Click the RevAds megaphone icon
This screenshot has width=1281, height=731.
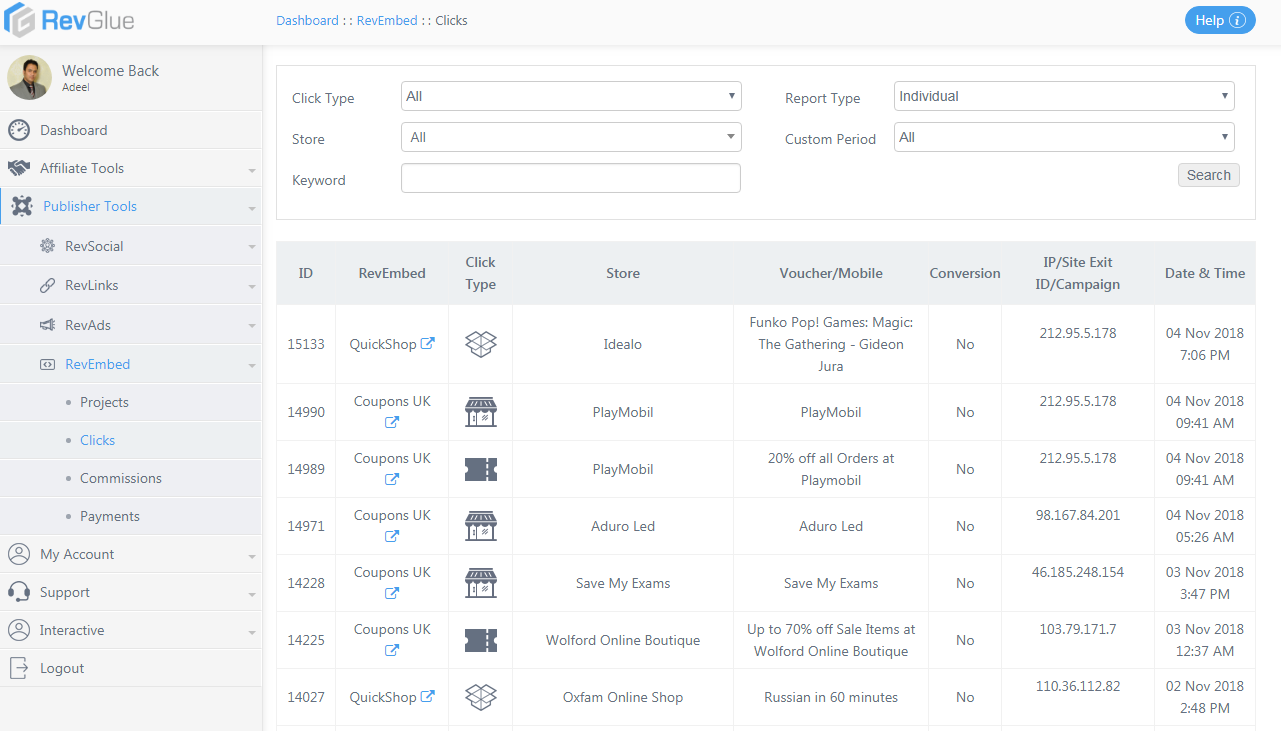pyautogui.click(x=47, y=325)
